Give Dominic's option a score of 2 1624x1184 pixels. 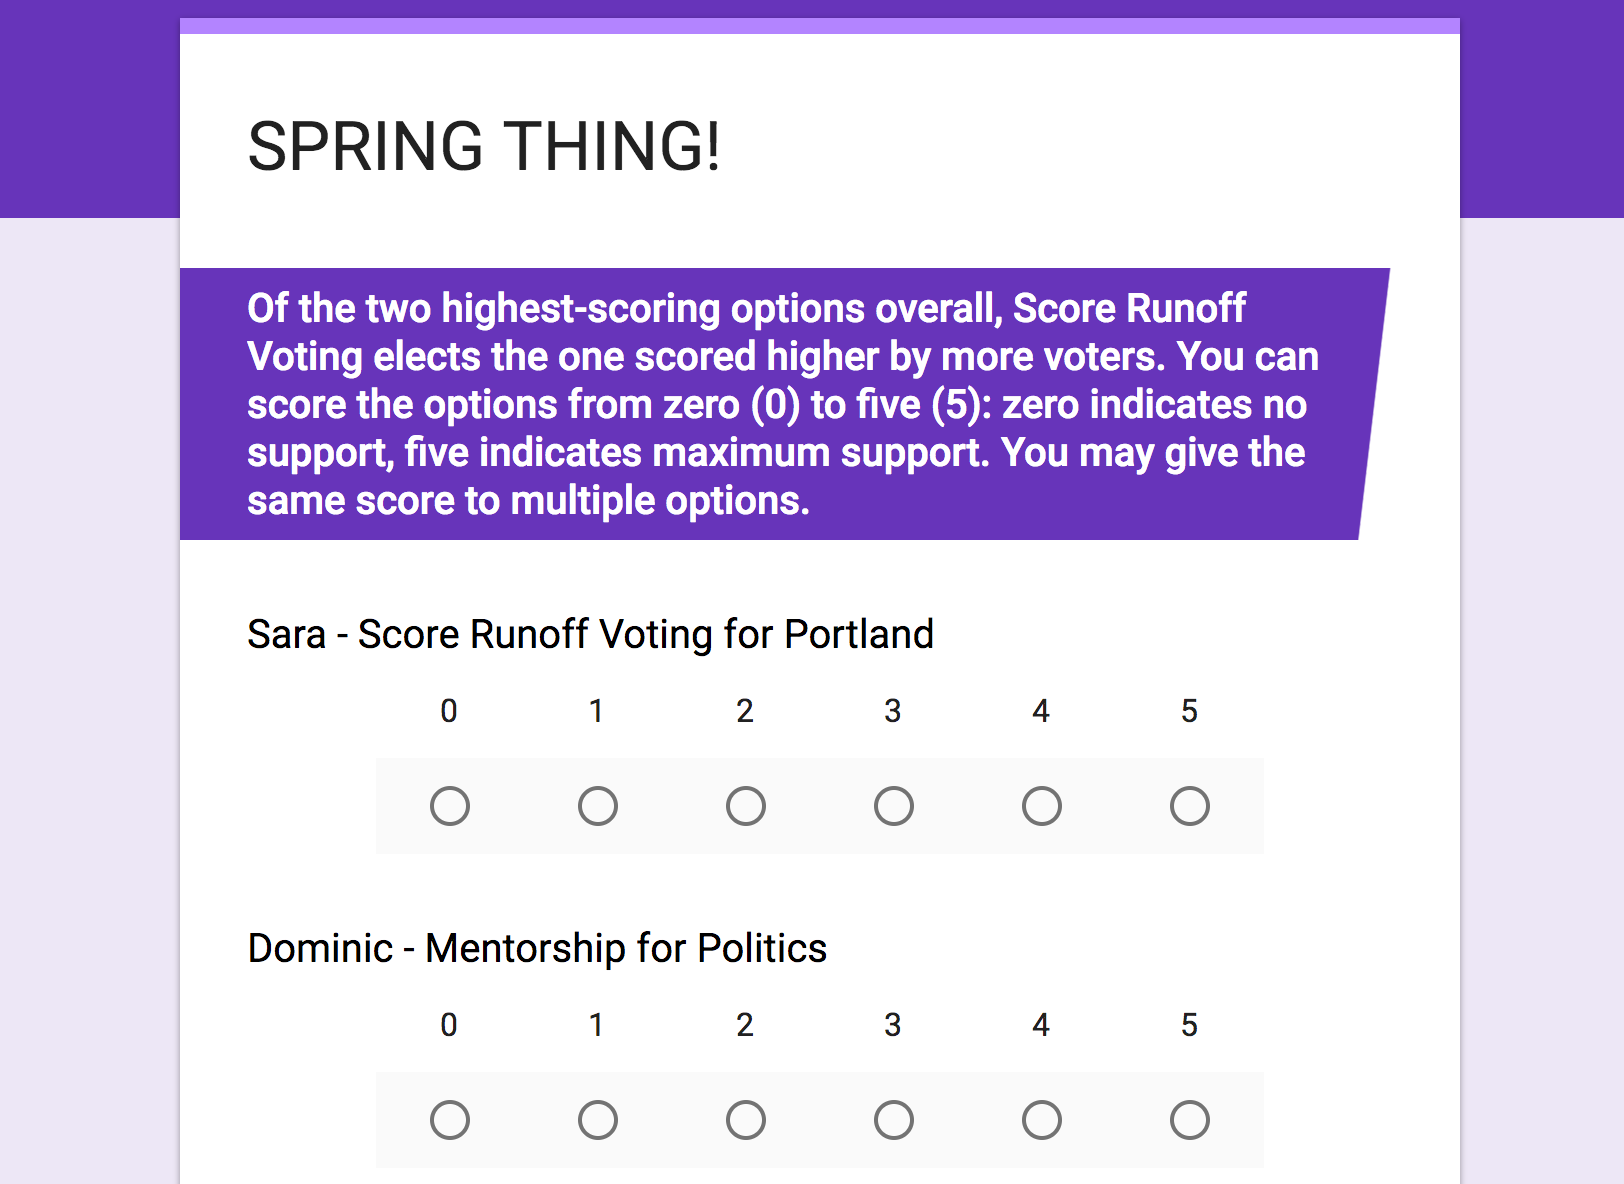(x=745, y=1120)
